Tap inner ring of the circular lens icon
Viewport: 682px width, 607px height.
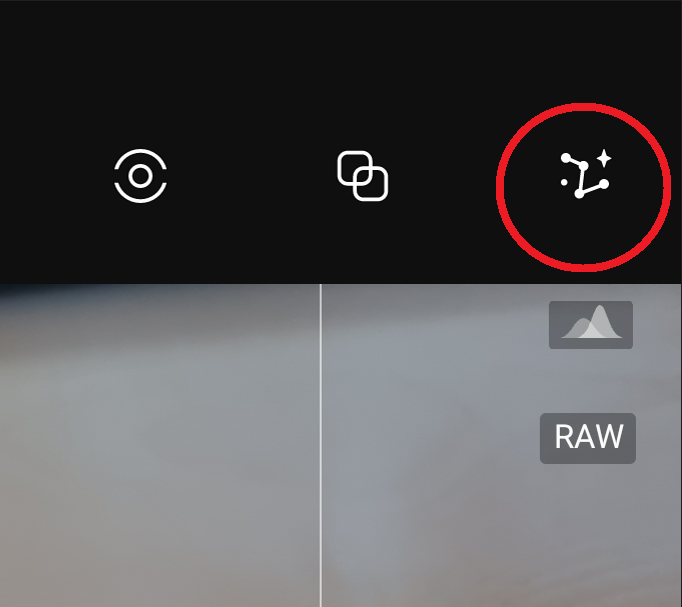[x=140, y=176]
